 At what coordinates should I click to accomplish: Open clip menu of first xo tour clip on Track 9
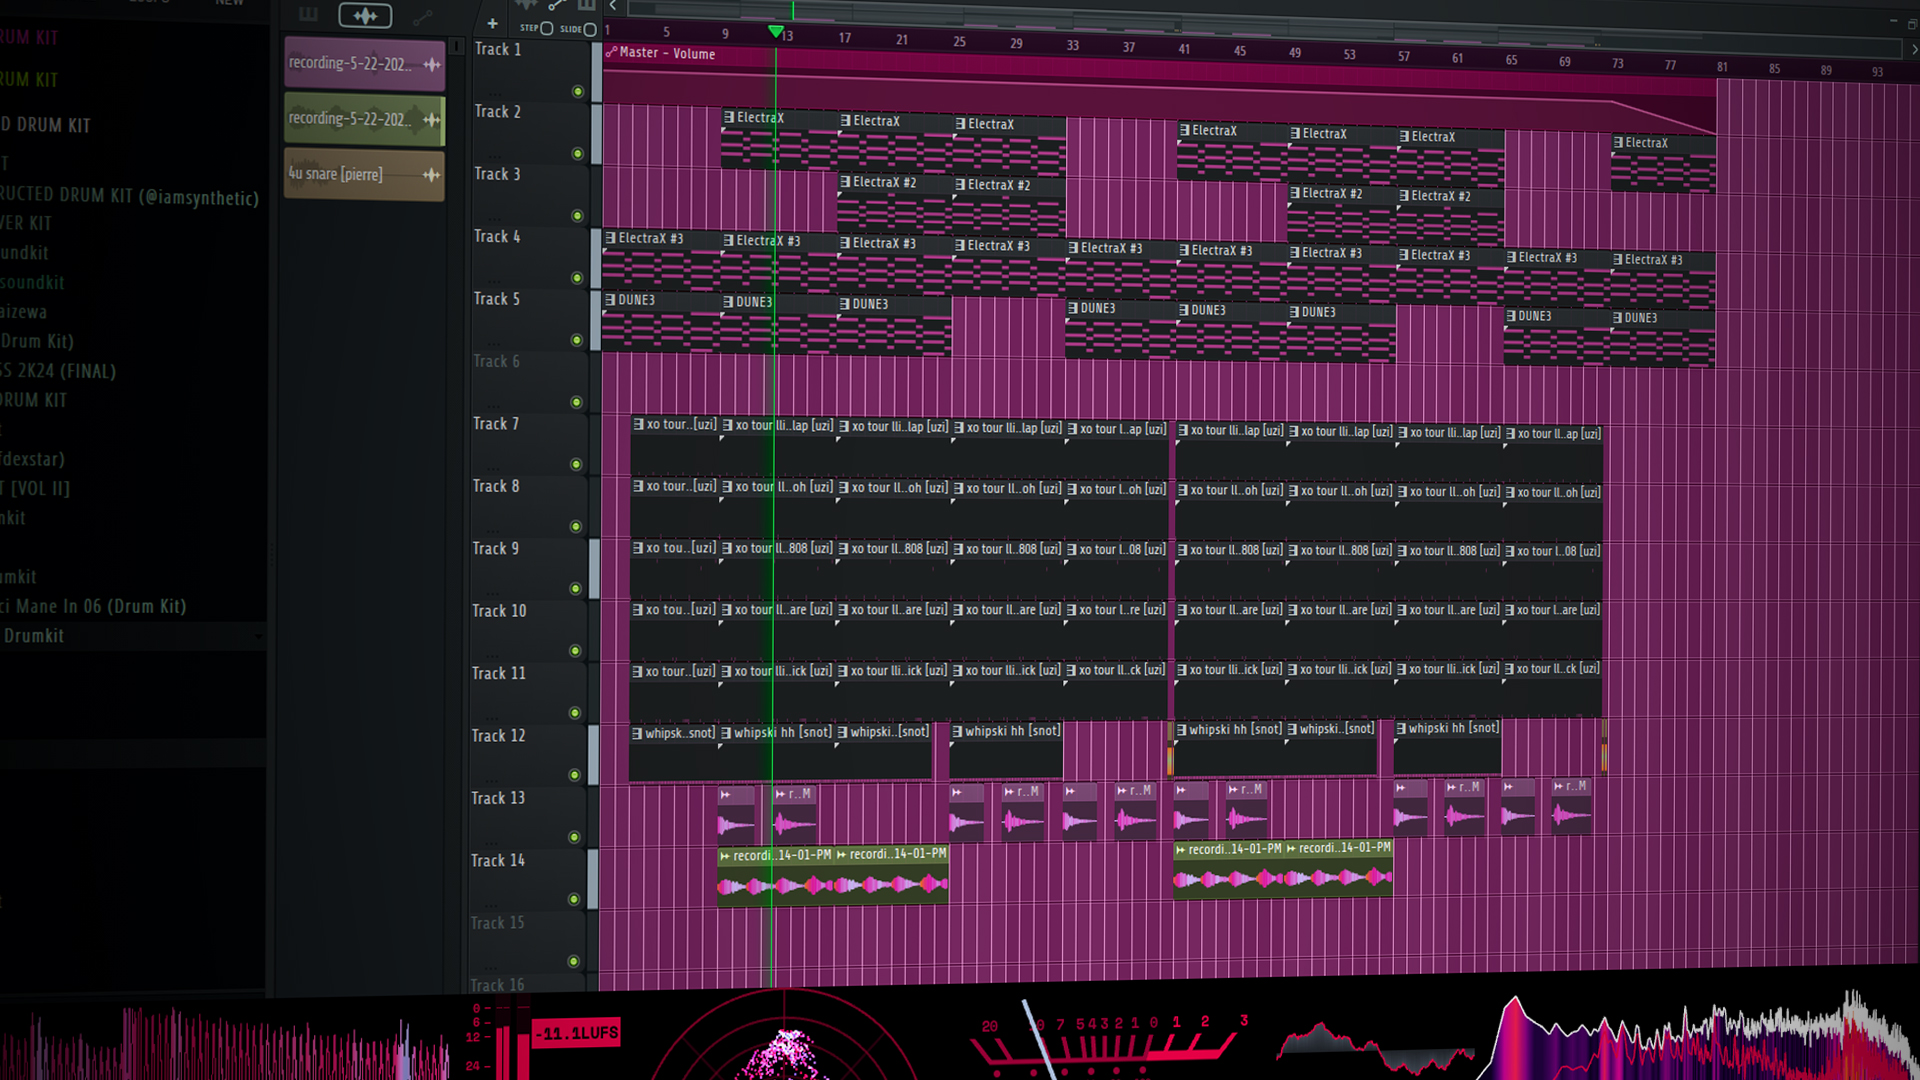(x=638, y=548)
